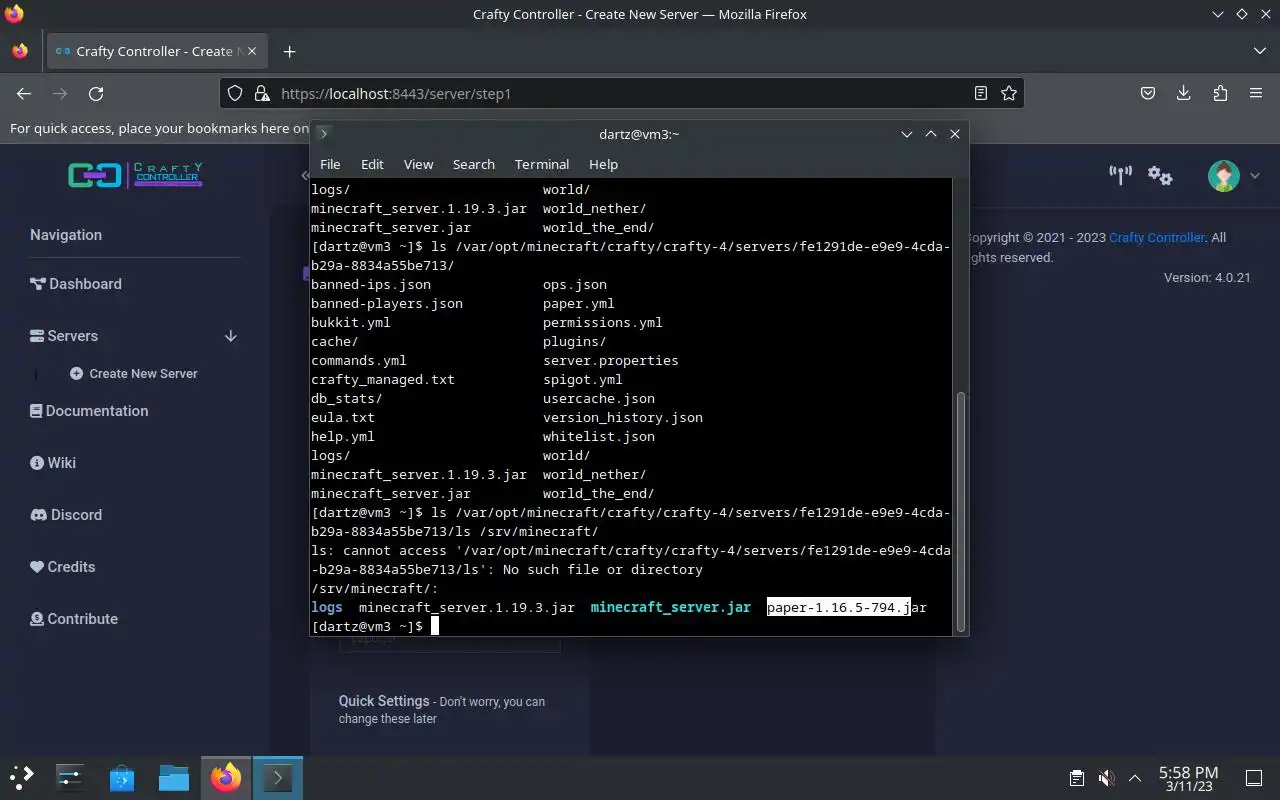Open Dashboard in Crafty navigation
Viewport: 1280px width, 800px height.
coord(76,284)
